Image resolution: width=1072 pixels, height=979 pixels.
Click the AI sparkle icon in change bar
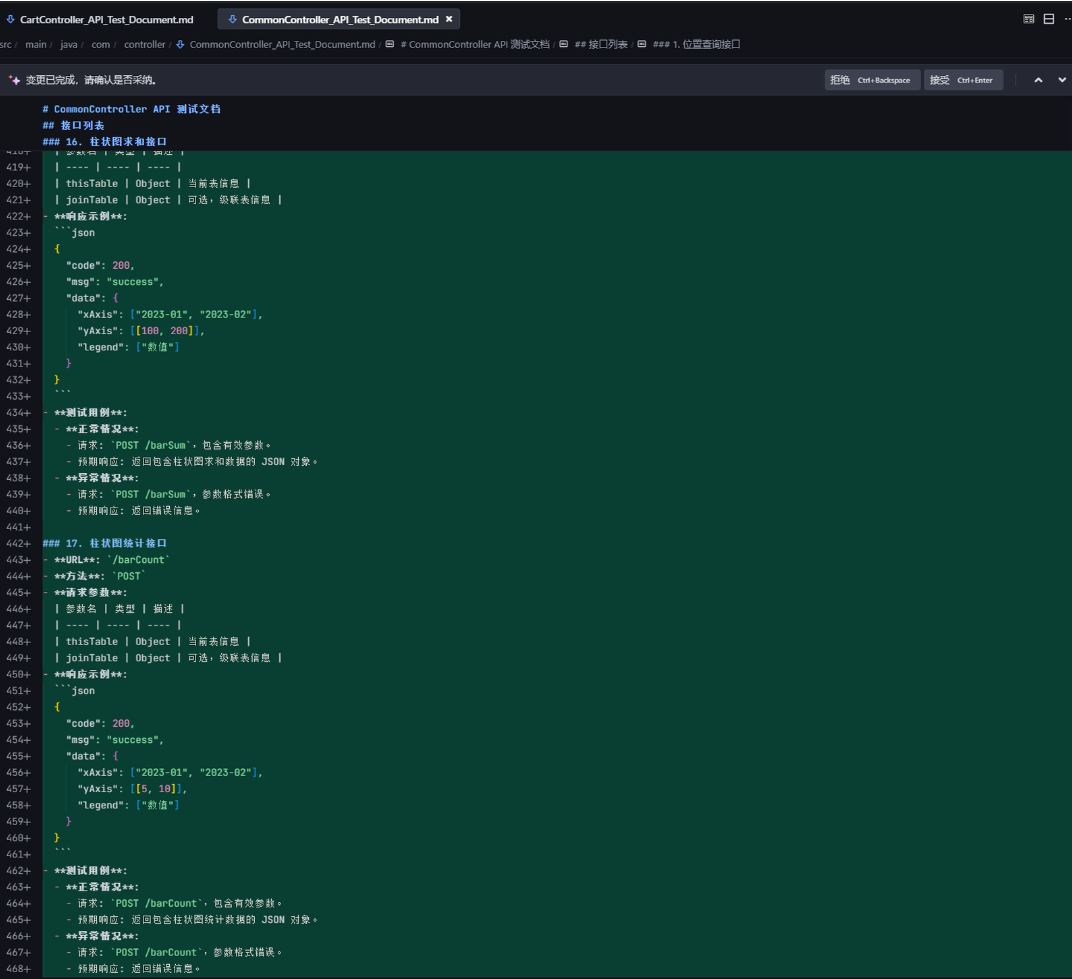14,80
